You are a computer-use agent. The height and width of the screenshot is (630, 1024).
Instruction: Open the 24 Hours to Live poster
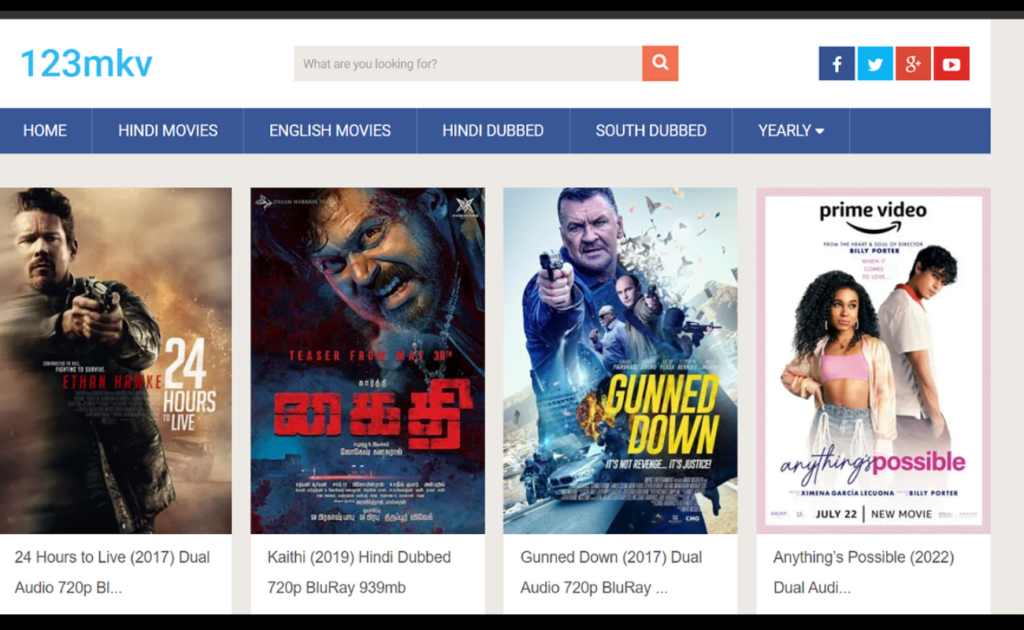coord(116,360)
